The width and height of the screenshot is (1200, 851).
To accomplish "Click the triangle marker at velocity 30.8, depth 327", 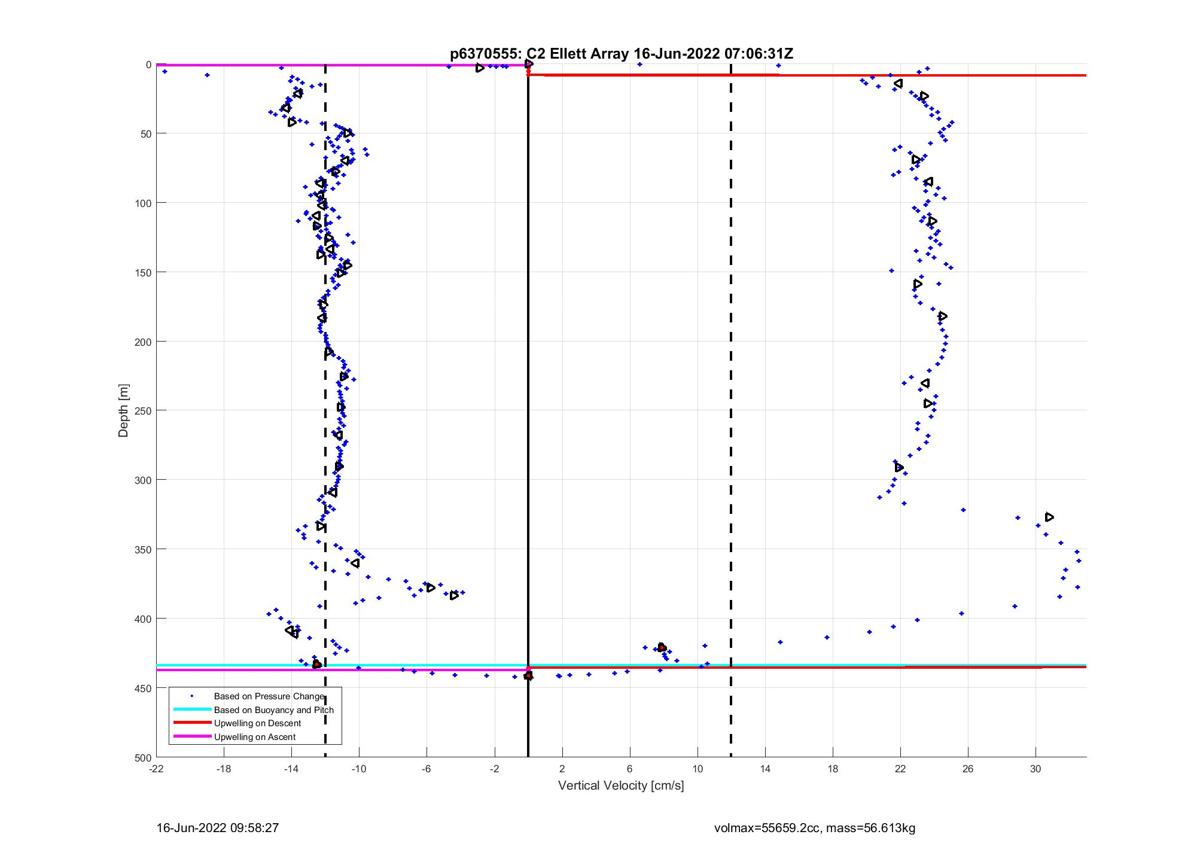I will (1050, 517).
